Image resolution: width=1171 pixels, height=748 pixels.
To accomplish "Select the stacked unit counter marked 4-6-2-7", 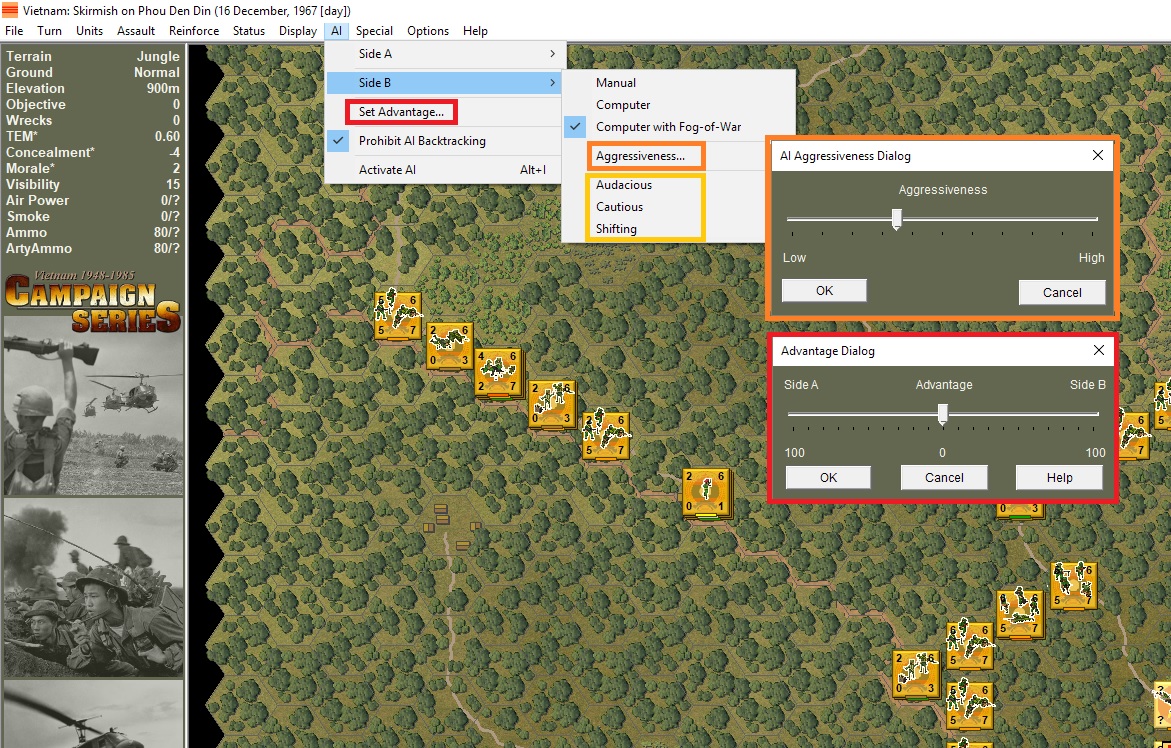I will [497, 371].
